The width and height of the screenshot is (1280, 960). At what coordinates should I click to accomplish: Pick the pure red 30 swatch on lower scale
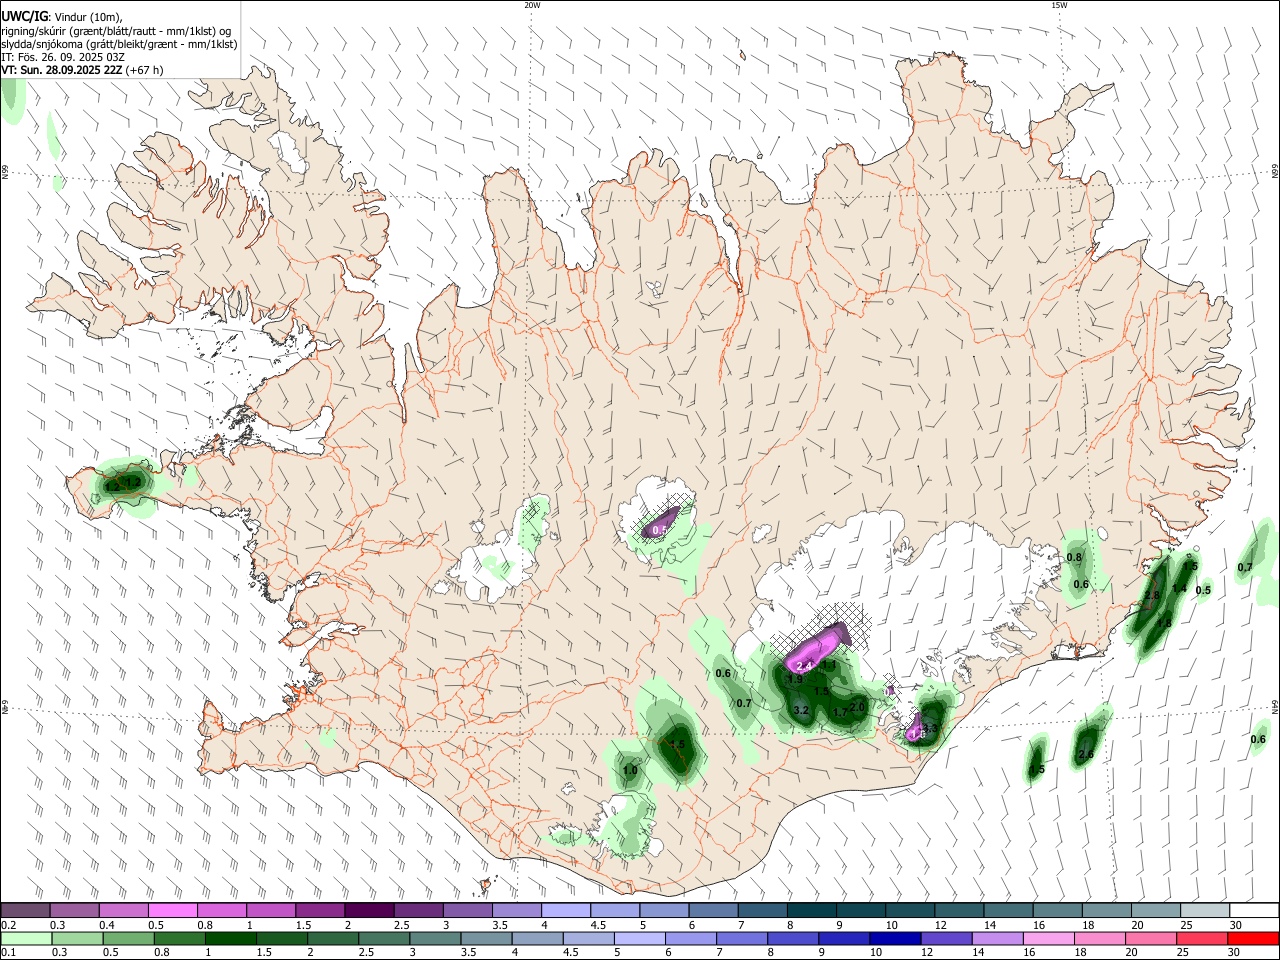(1254, 939)
